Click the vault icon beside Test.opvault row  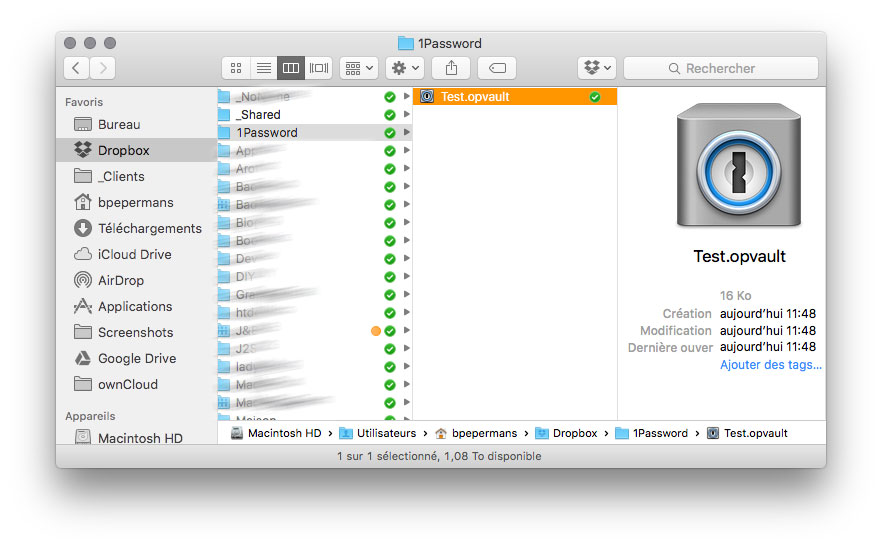point(427,96)
